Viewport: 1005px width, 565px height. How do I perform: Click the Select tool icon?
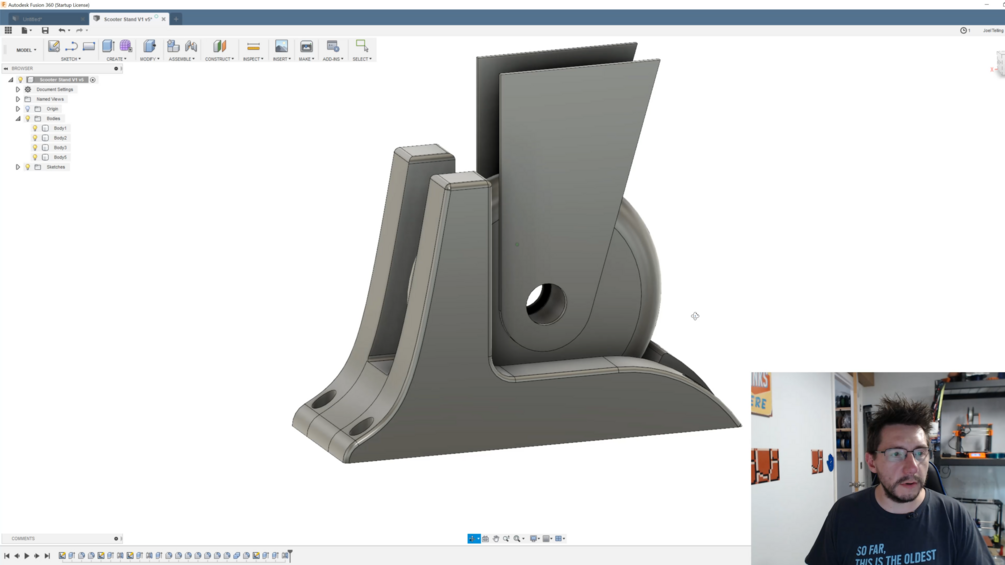pyautogui.click(x=362, y=46)
